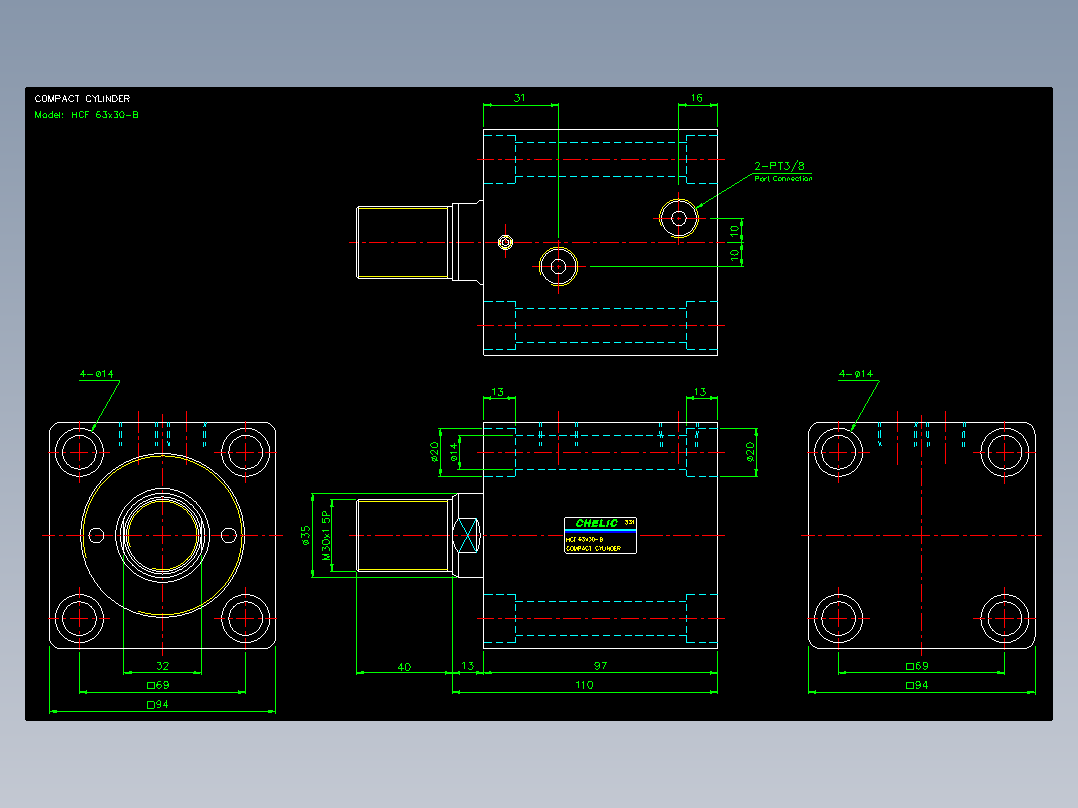
Task: Select the "16" dimension value
Action: [x=696, y=98]
